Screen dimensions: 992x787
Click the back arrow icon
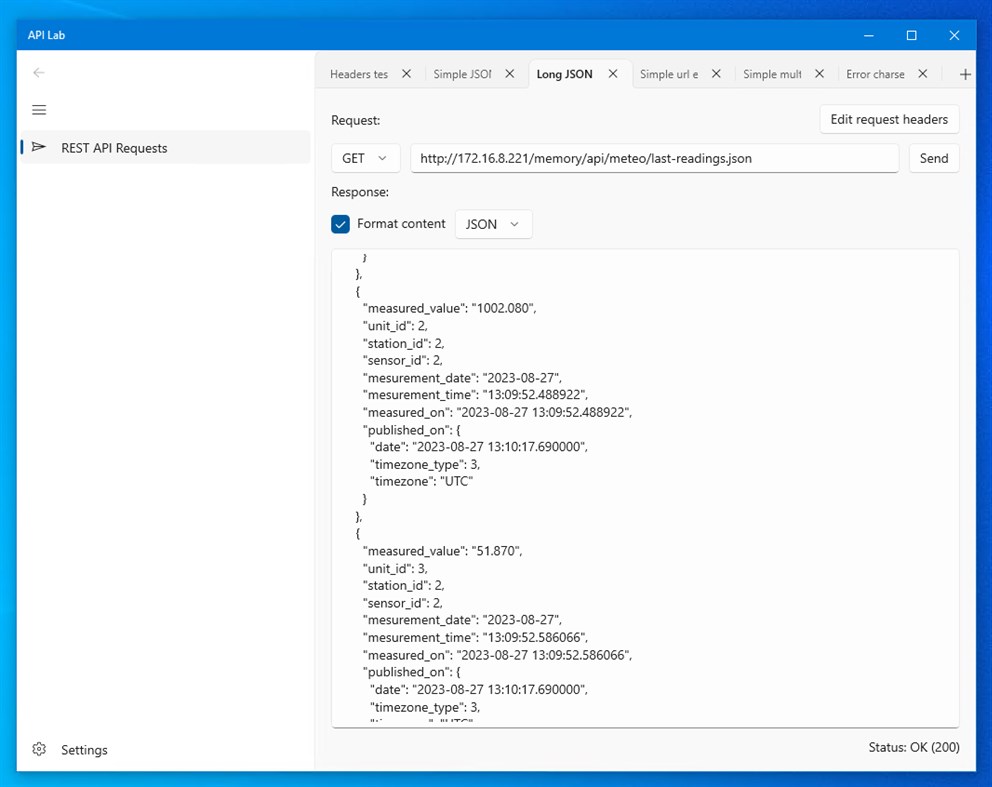tap(39, 72)
